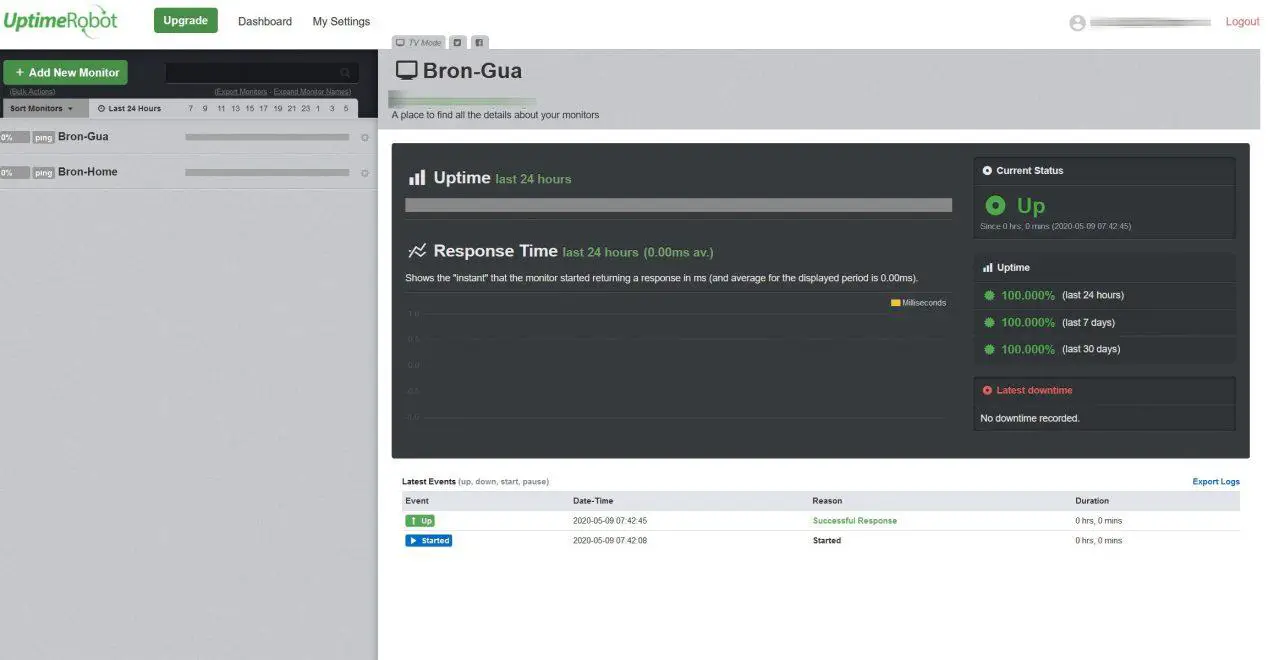Click the Add New Monitor button
Screen dimensions: 1268x660
pos(66,72)
